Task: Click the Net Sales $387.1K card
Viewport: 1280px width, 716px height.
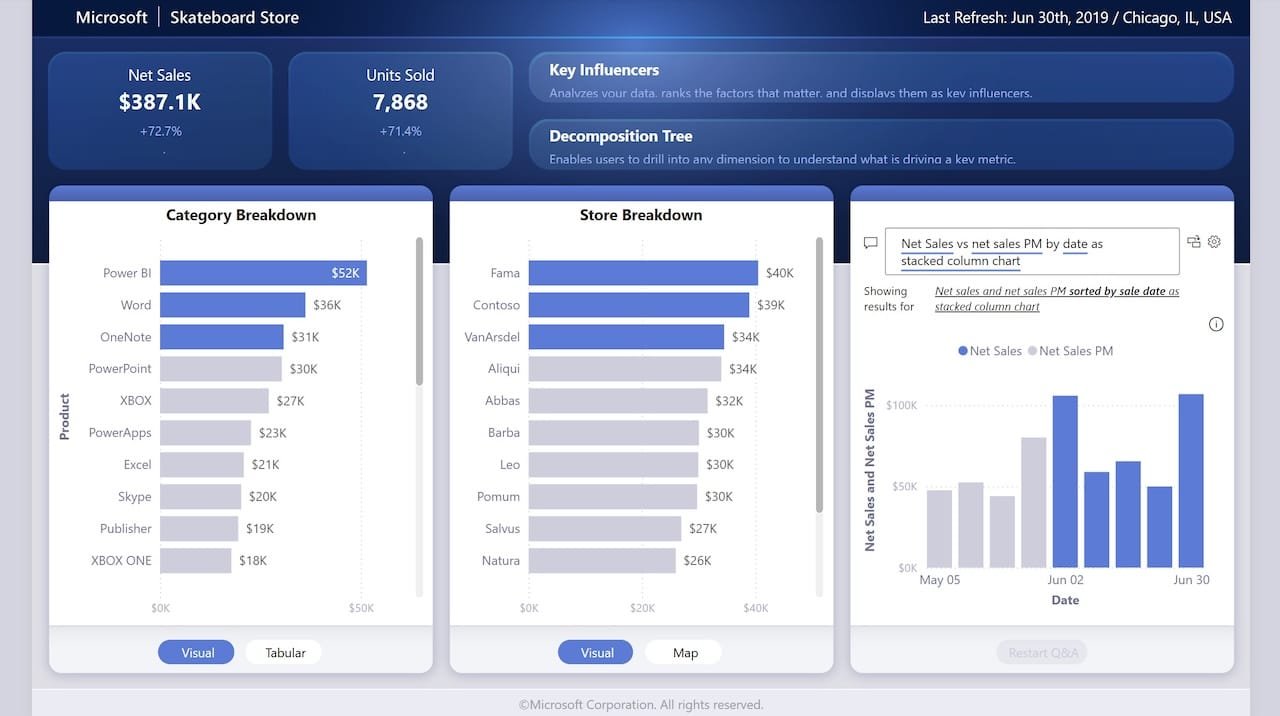Action: 160,110
